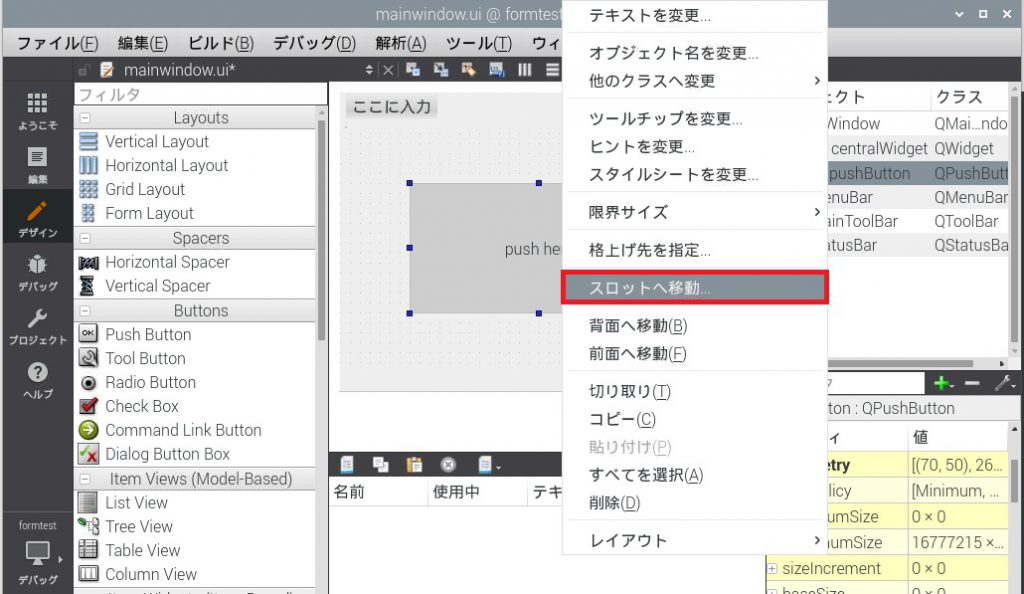The image size is (1024, 594).
Task: Toggle the lock icon beside mainwindow.ui
Action: (x=84, y=70)
